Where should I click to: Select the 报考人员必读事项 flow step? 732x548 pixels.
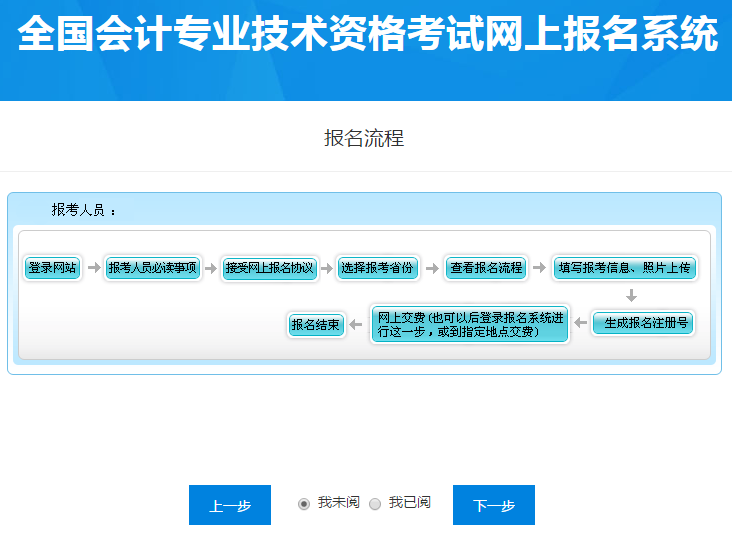(152, 268)
